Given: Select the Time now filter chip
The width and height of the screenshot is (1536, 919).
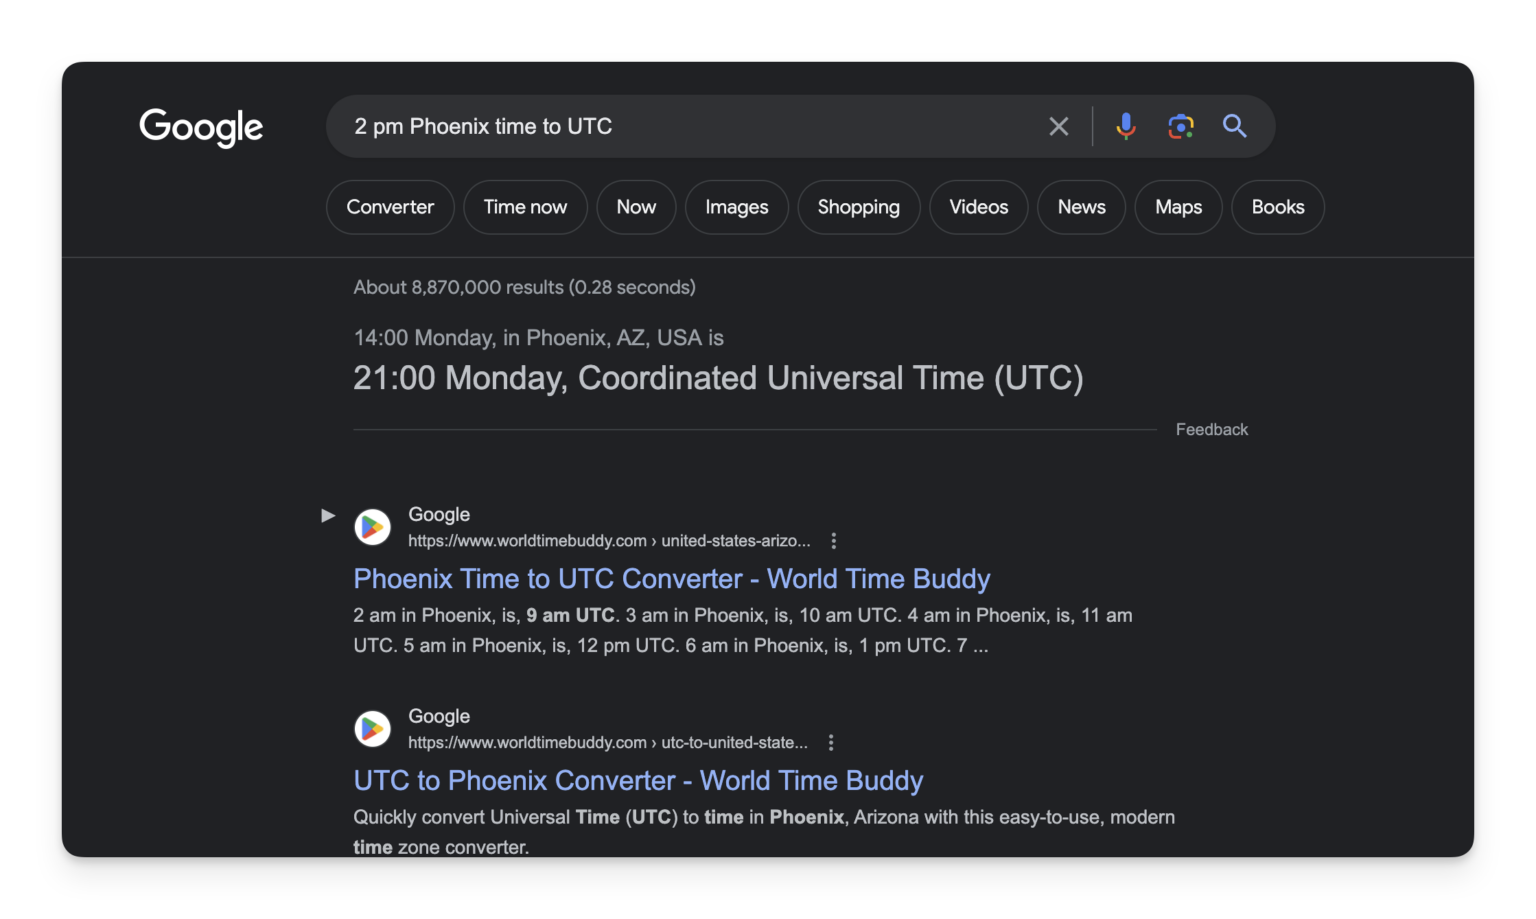Looking at the screenshot, I should click(525, 207).
